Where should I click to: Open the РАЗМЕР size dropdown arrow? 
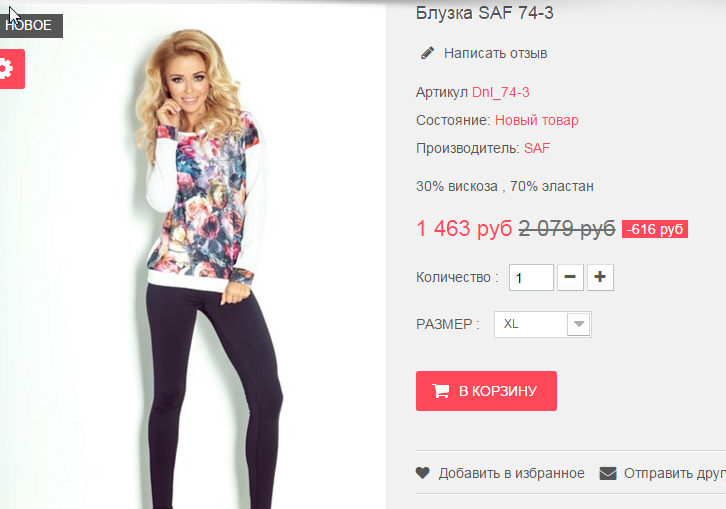[x=579, y=324]
